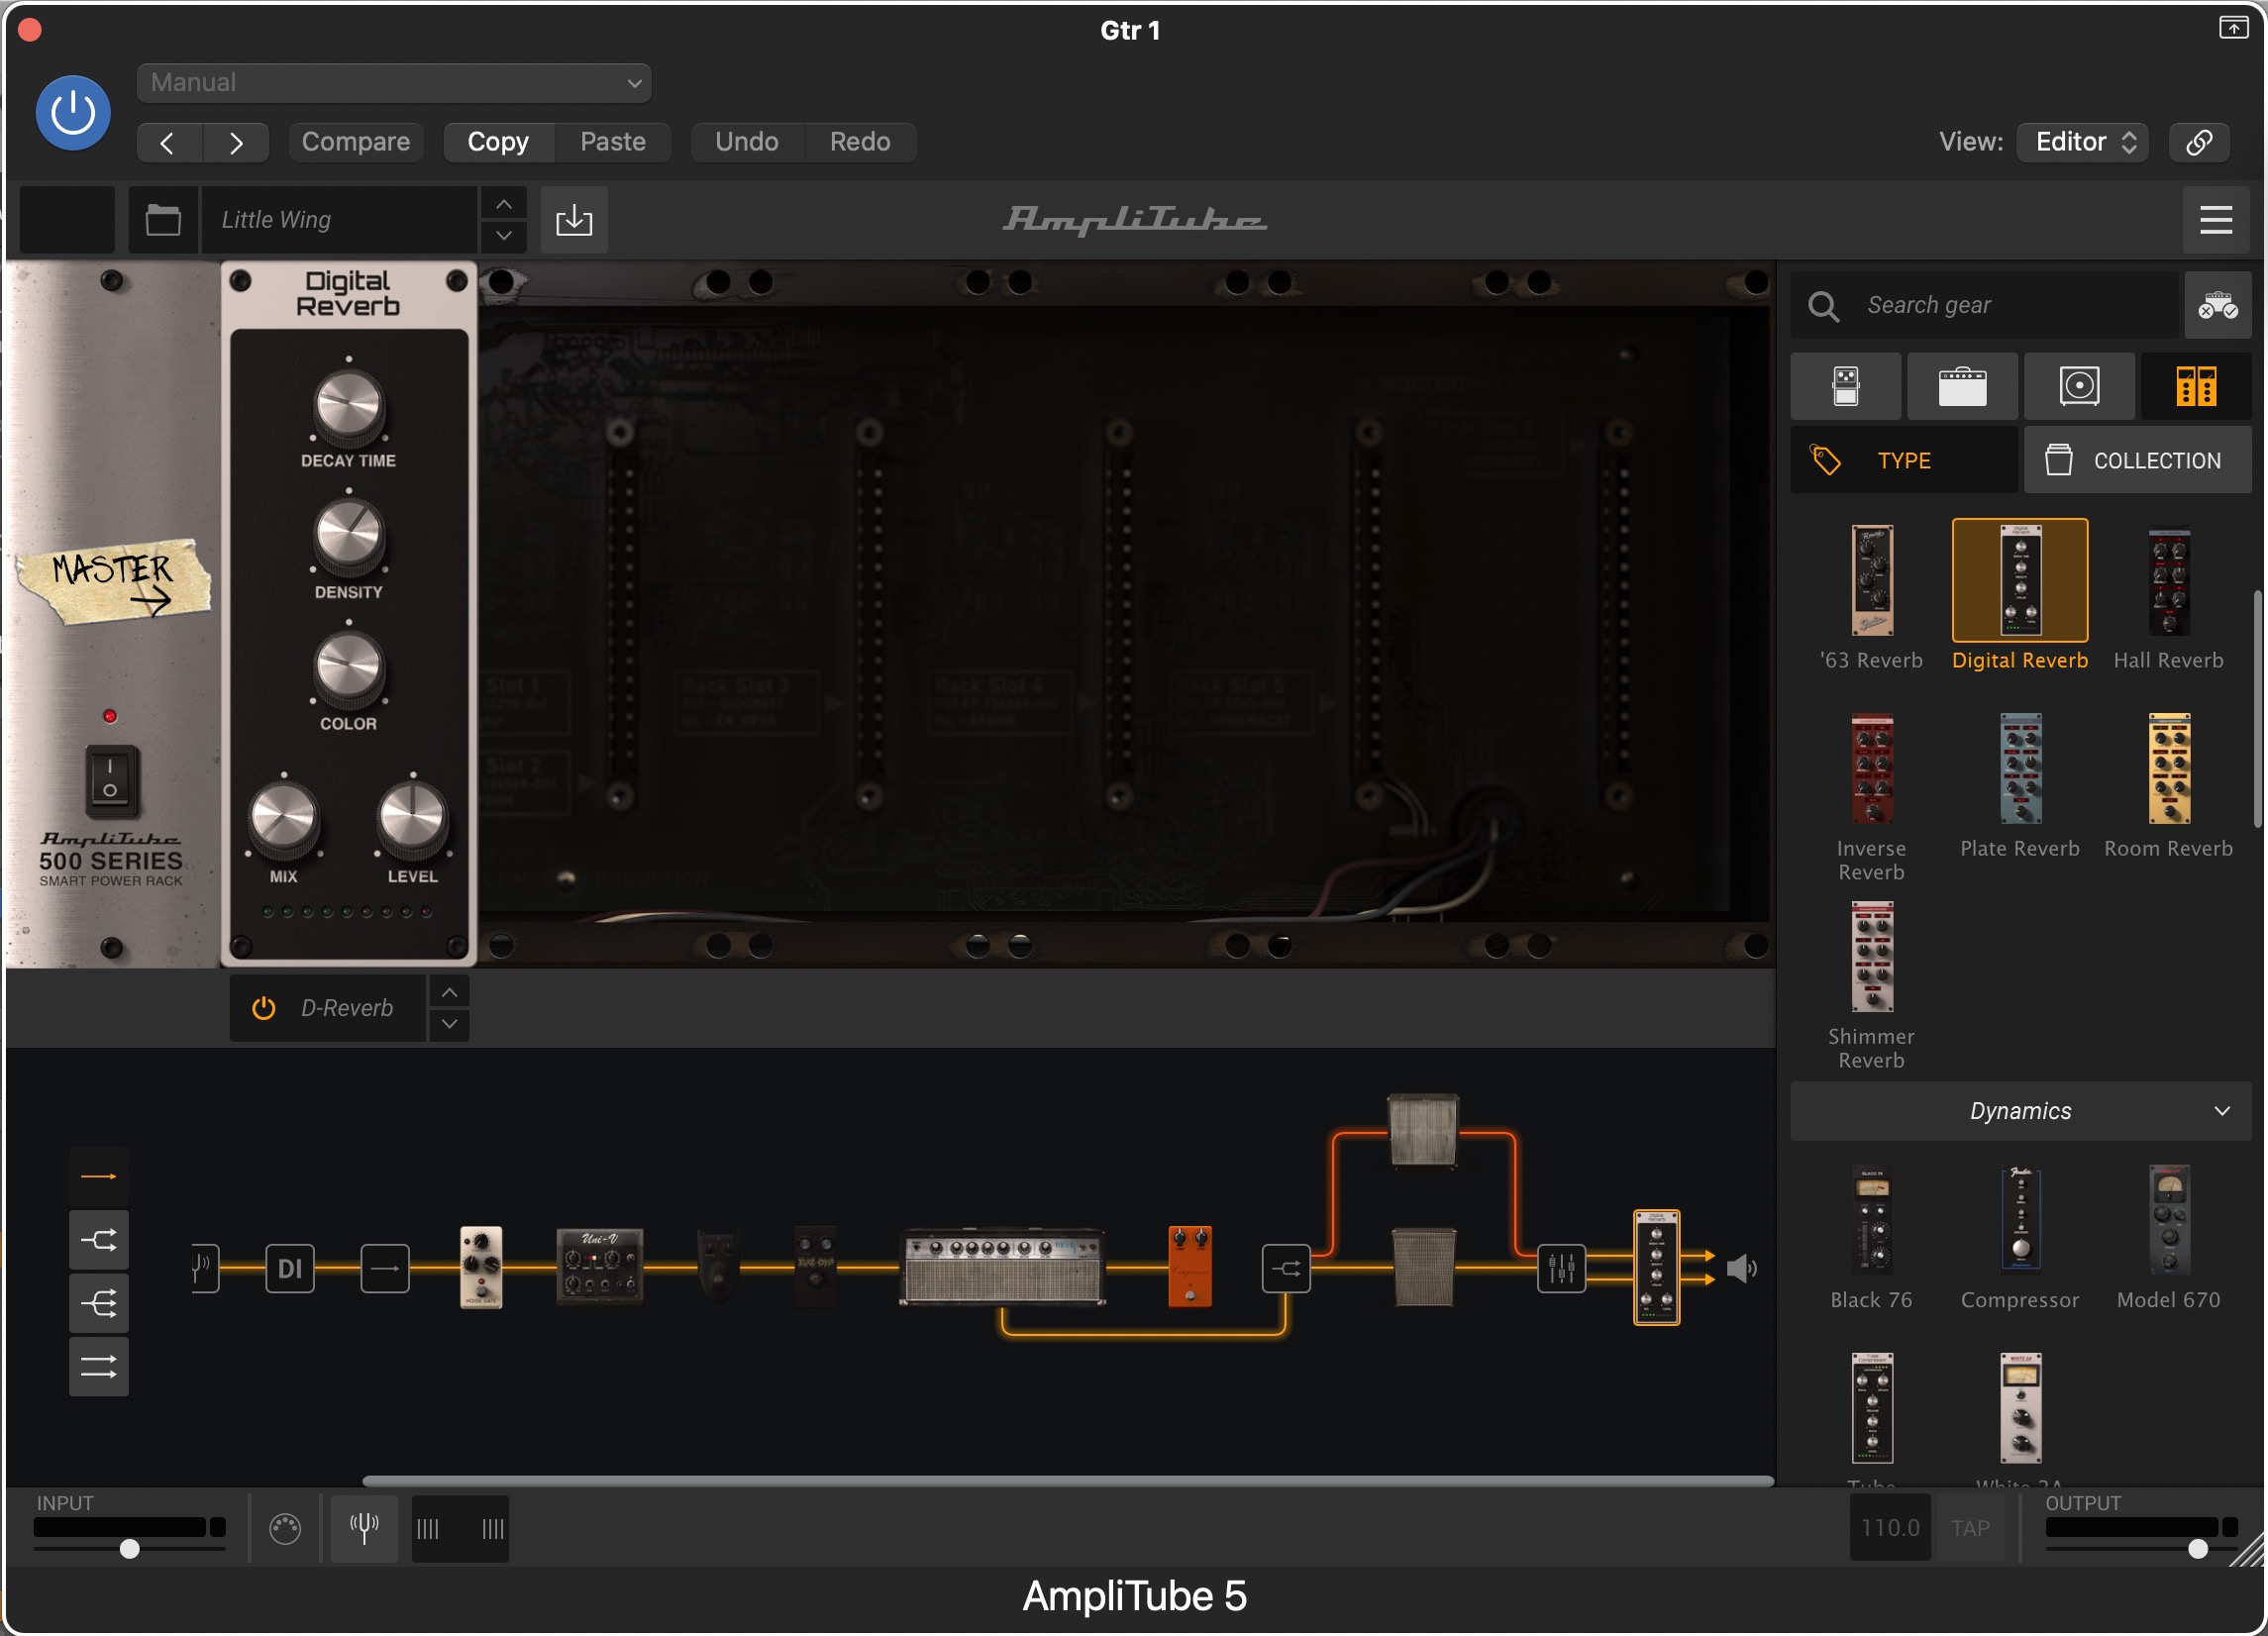The image size is (2268, 1636).
Task: Open the preset browser folder icon
Action: pyautogui.click(x=163, y=220)
